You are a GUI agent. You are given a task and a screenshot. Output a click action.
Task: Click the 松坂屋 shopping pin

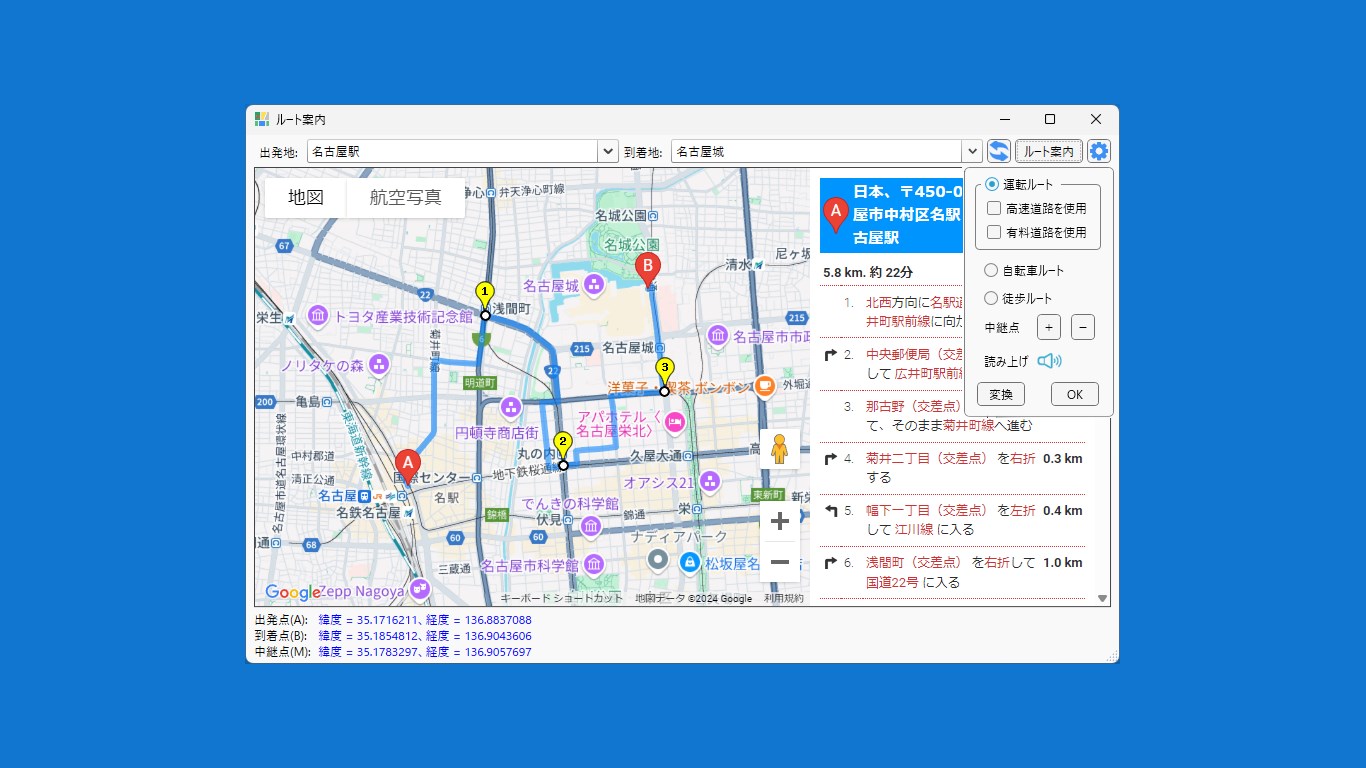click(689, 563)
